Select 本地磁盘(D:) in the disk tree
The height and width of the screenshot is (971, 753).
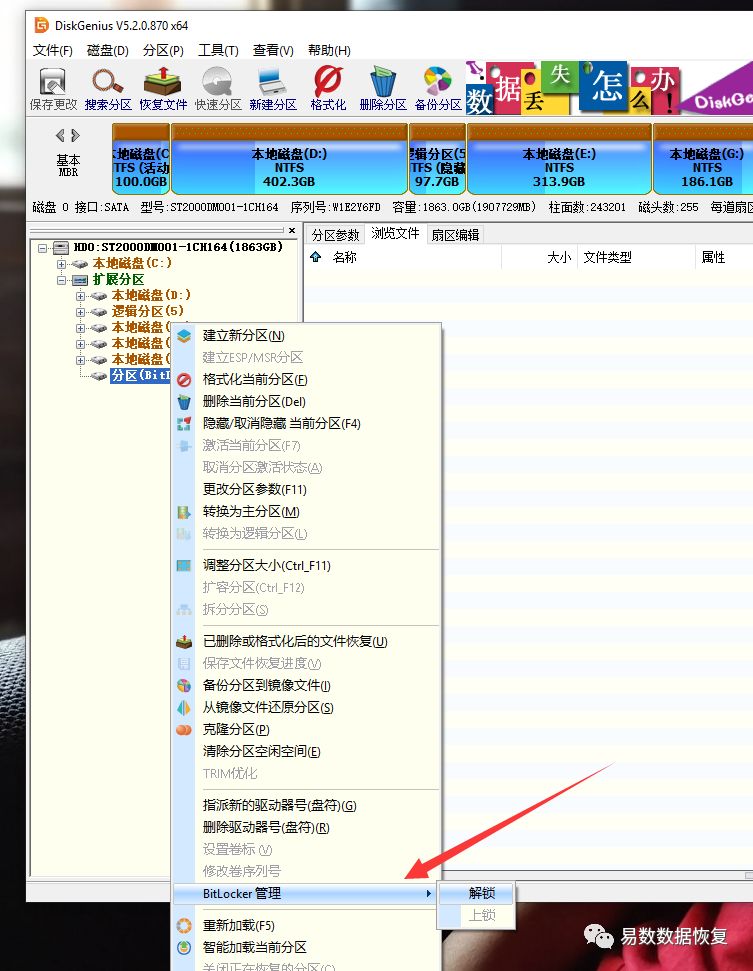[151, 295]
